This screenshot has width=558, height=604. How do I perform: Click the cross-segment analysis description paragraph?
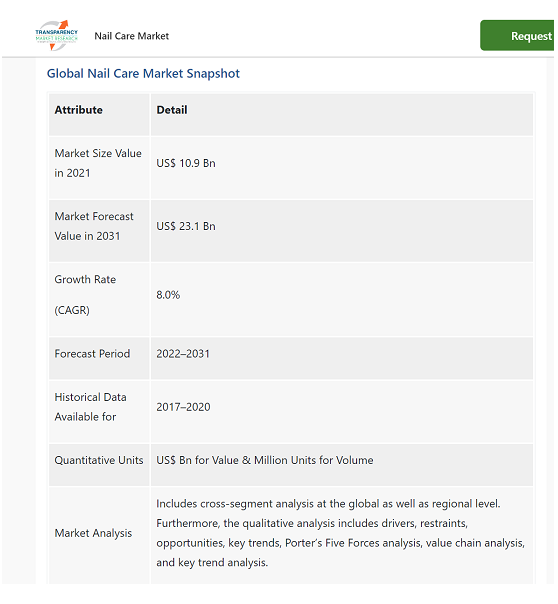point(340,533)
